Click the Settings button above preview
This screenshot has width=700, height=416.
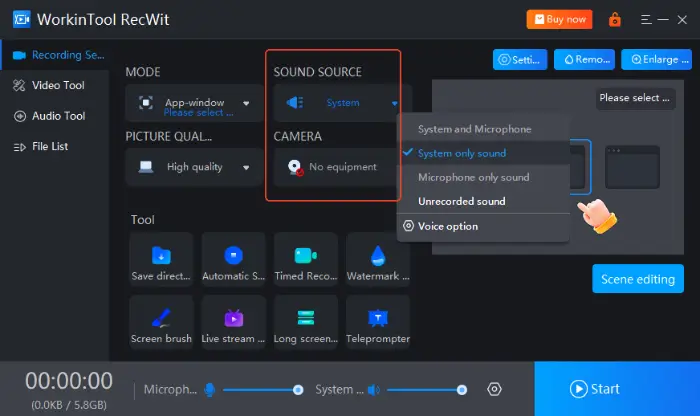pos(520,59)
